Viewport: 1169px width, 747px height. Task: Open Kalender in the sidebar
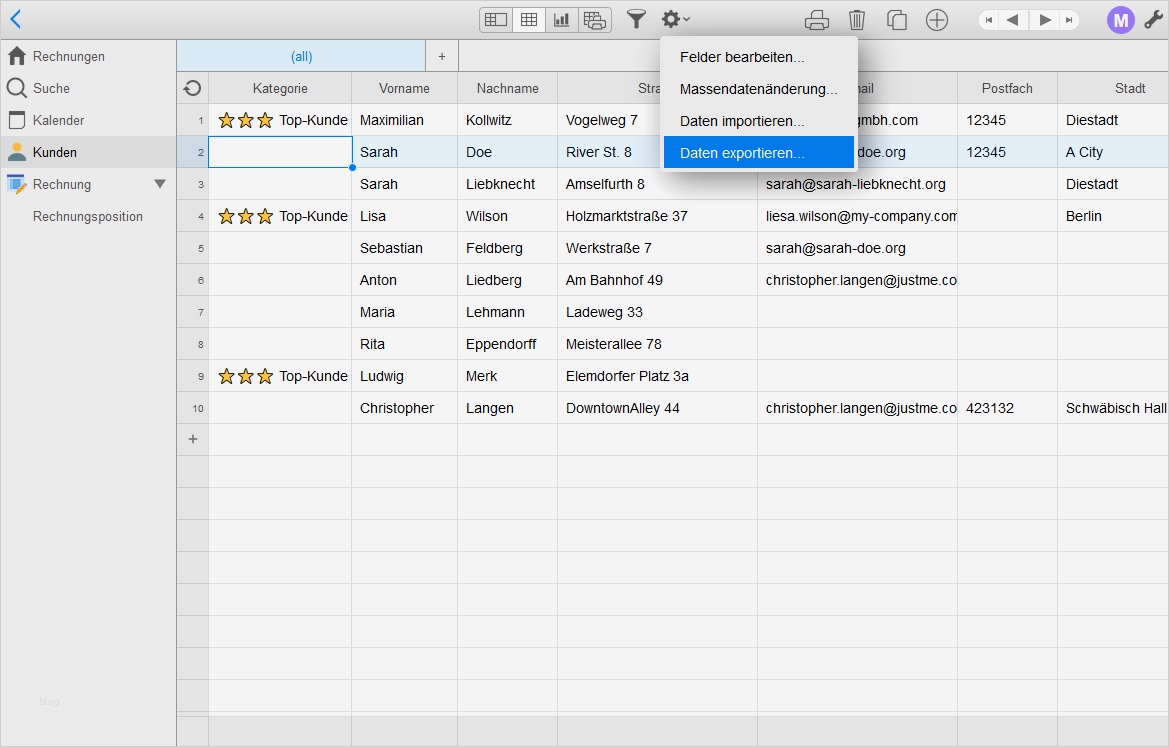point(58,120)
